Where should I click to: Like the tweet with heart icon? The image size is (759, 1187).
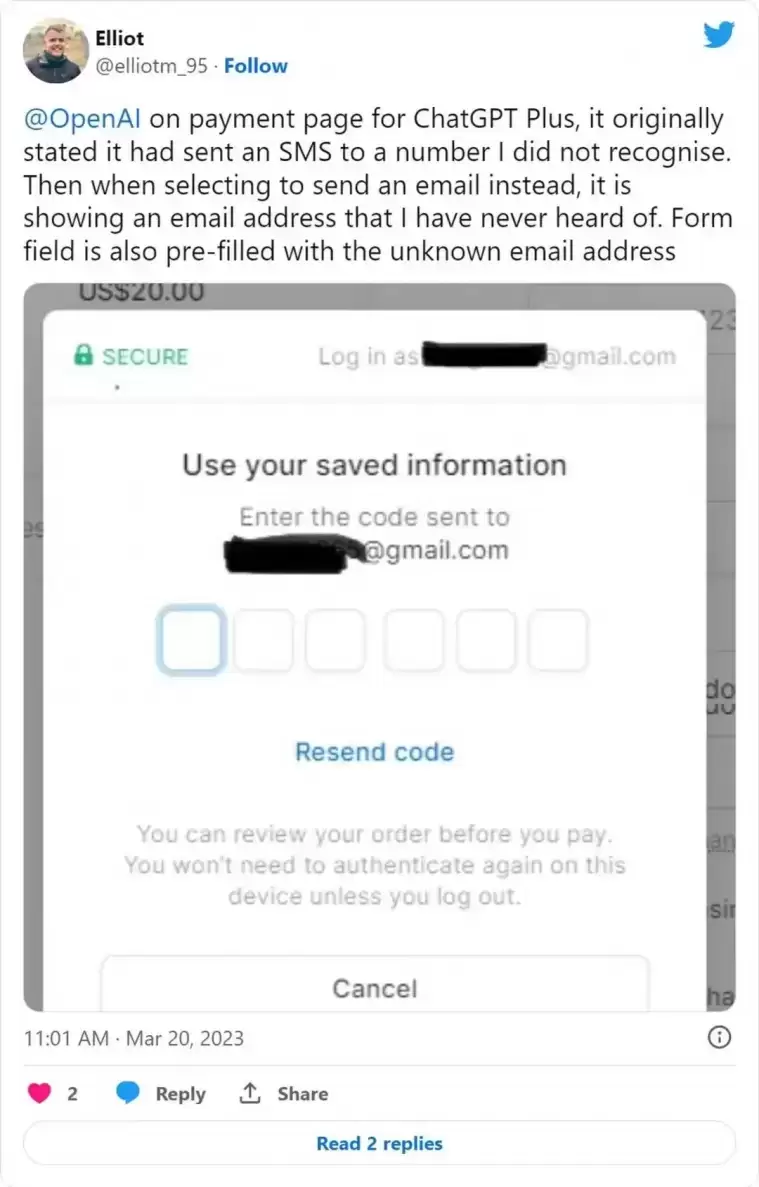point(39,1093)
